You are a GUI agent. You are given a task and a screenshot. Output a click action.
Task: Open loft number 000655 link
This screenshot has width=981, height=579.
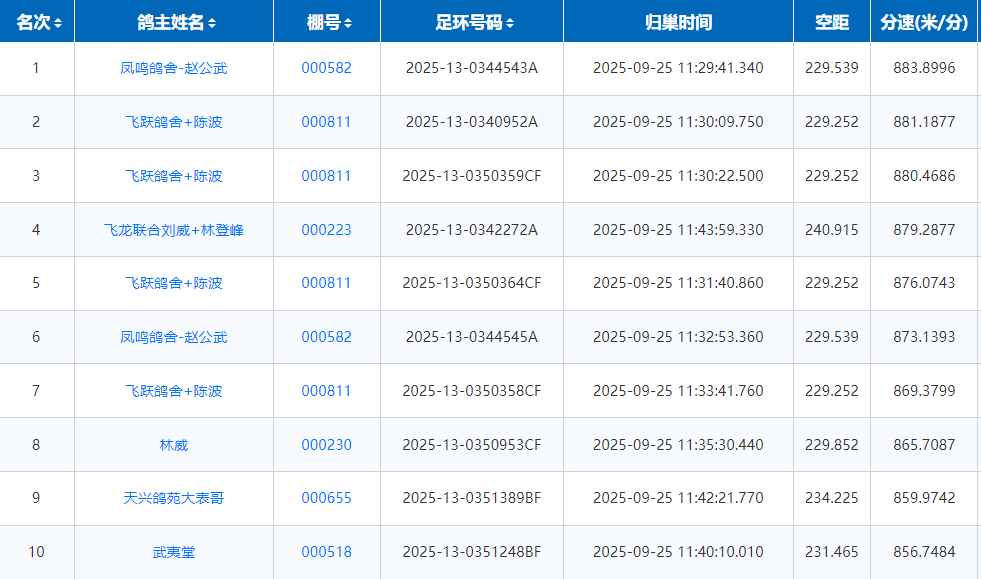coord(326,498)
